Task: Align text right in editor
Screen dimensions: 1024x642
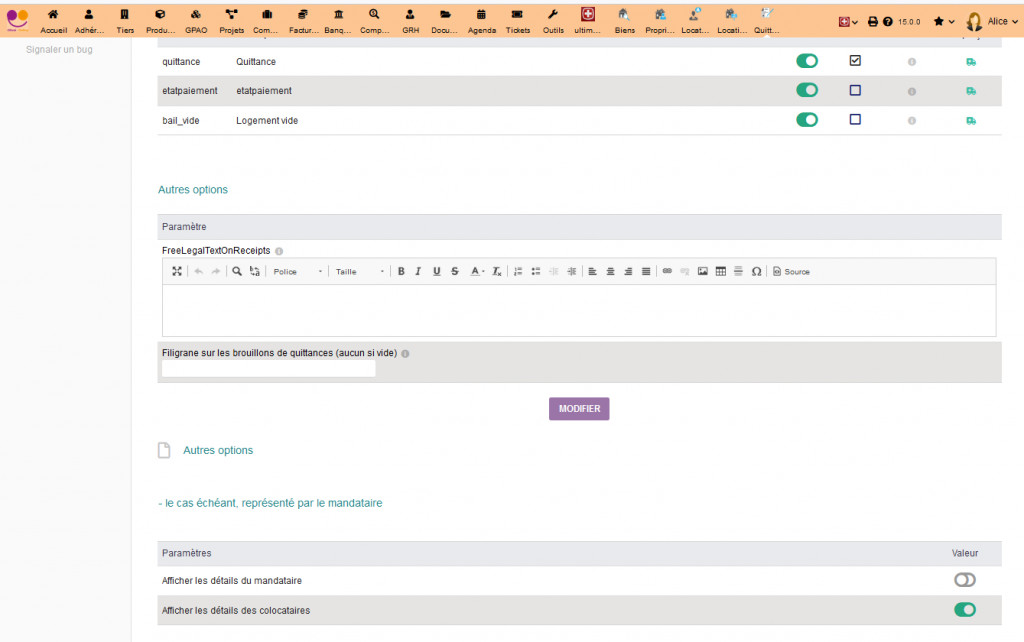Action: pyautogui.click(x=628, y=271)
